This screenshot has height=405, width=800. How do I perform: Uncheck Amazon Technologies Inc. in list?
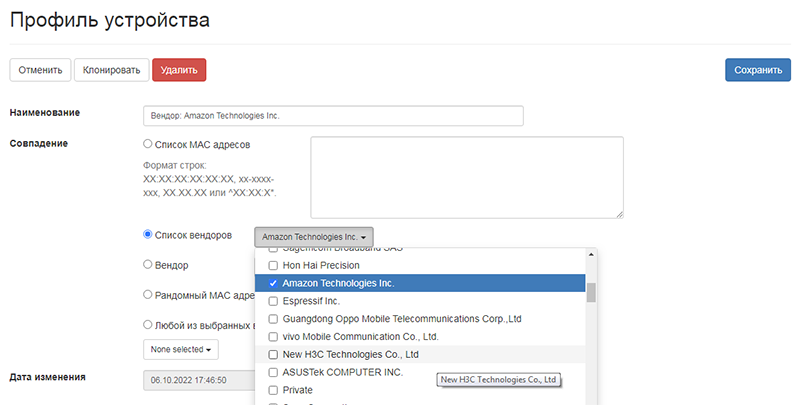(273, 283)
